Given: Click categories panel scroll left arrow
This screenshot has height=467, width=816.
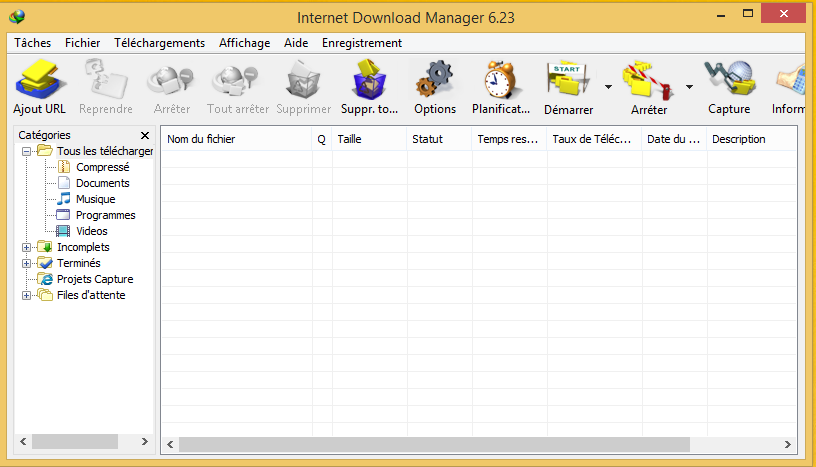Looking at the screenshot, I should [23, 441].
